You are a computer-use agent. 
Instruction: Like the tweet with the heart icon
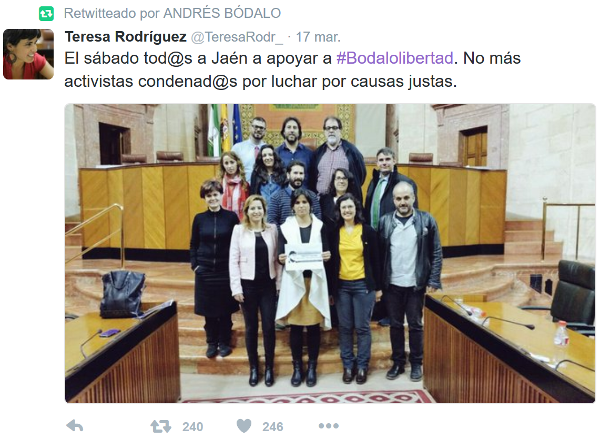pos(244,426)
